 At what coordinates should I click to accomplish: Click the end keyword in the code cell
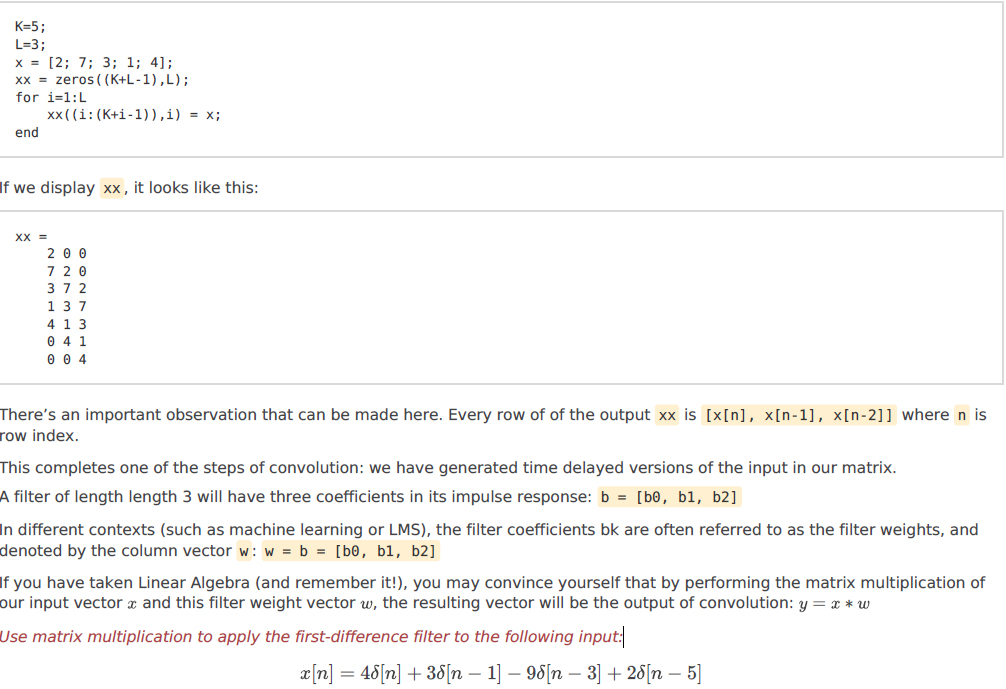pos(25,132)
